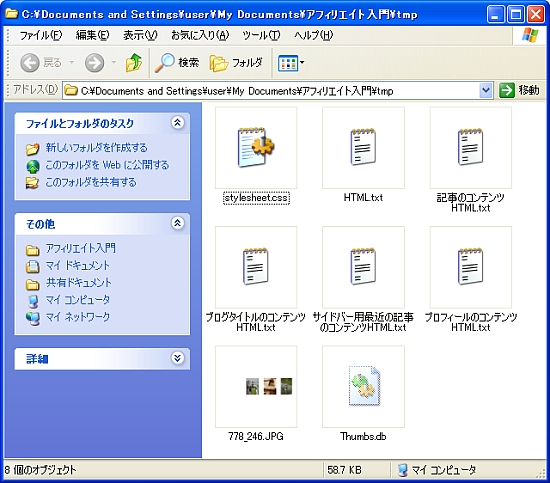550x483 pixels.
Task: Select プロフィールのコンテンツHTML.txt file icon
Action: (471, 267)
